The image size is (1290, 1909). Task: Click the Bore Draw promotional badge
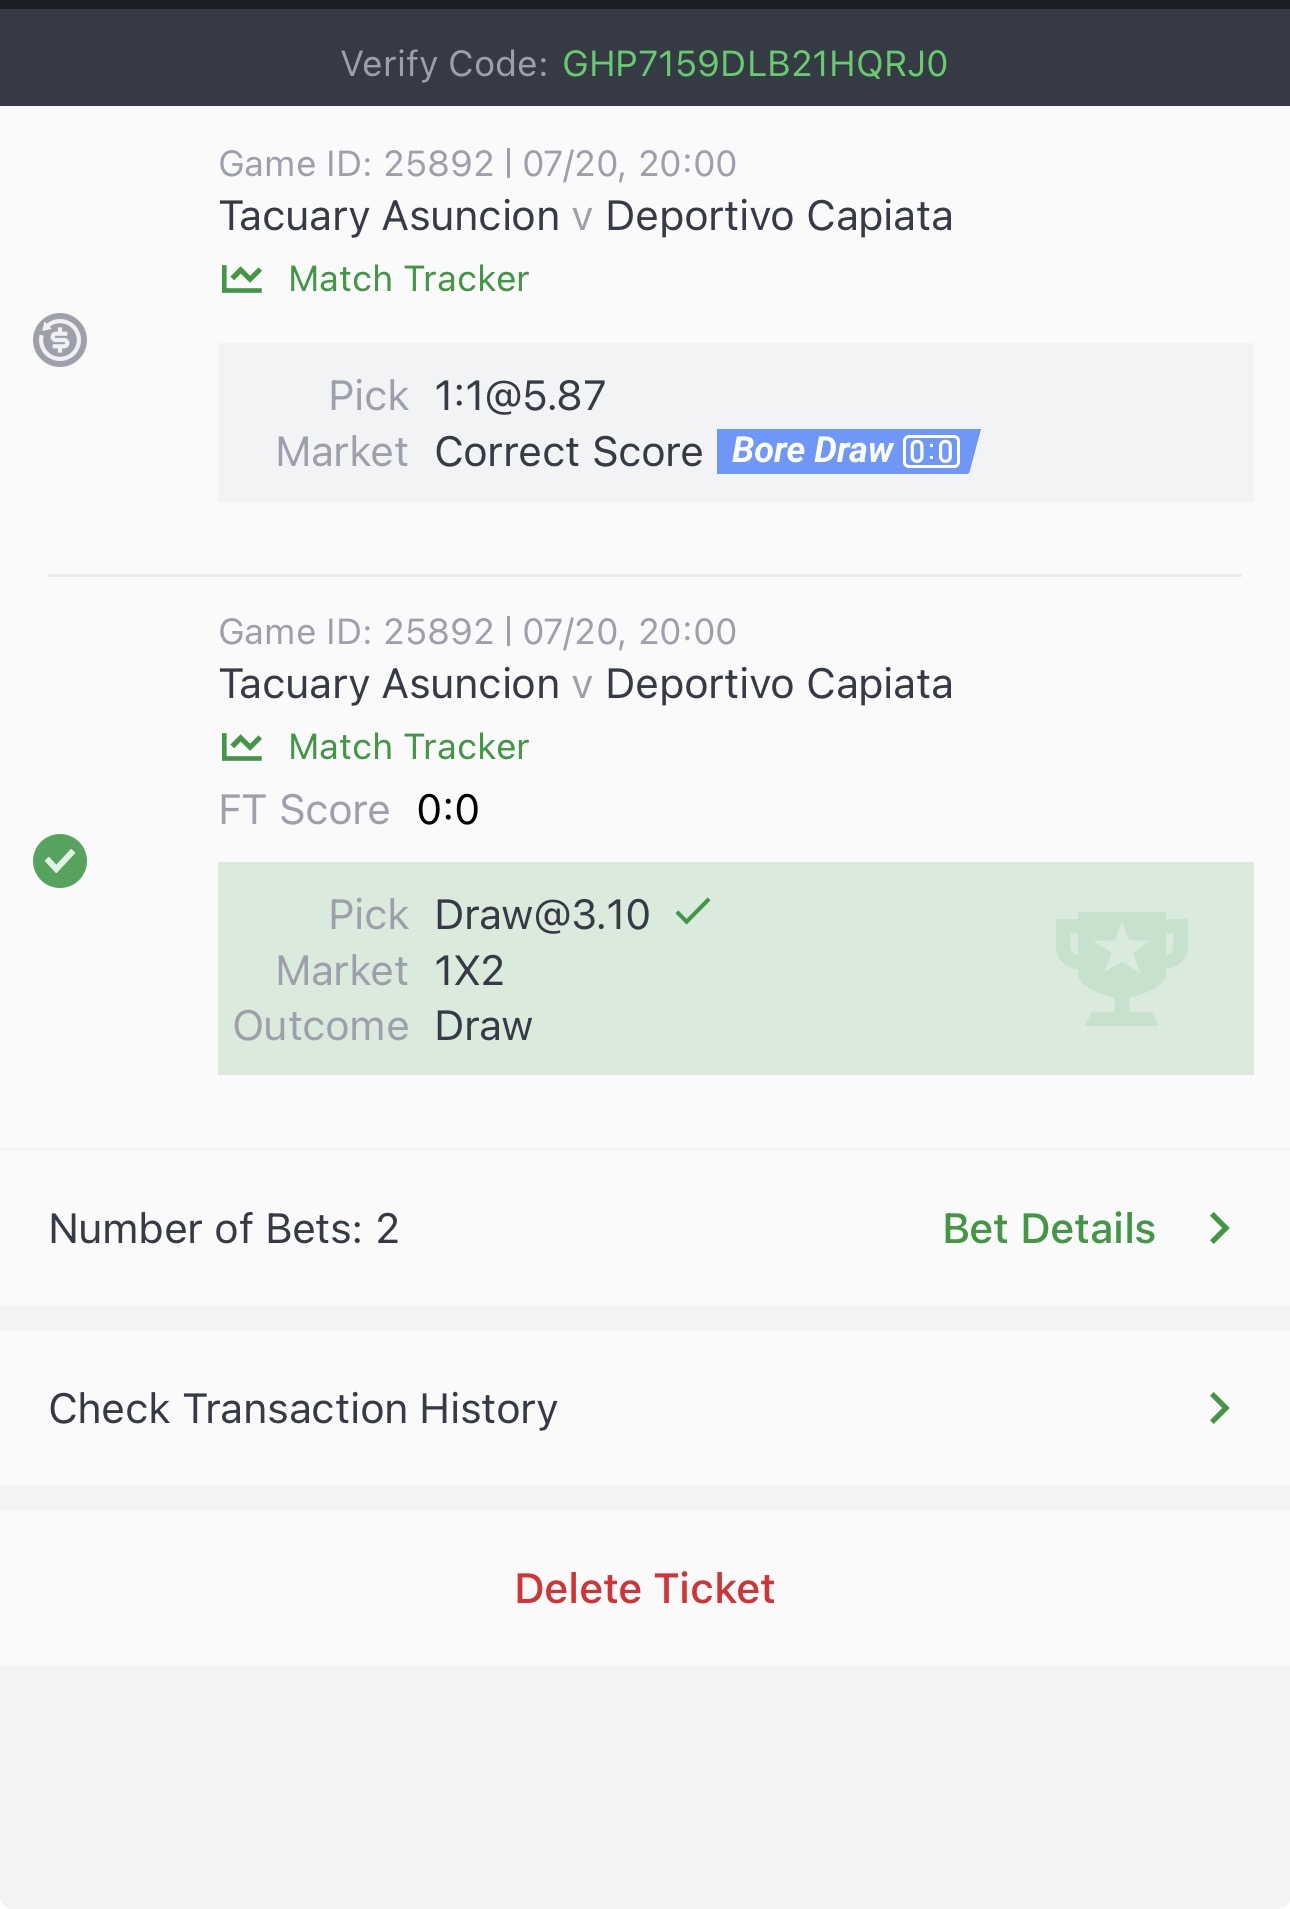(x=848, y=451)
